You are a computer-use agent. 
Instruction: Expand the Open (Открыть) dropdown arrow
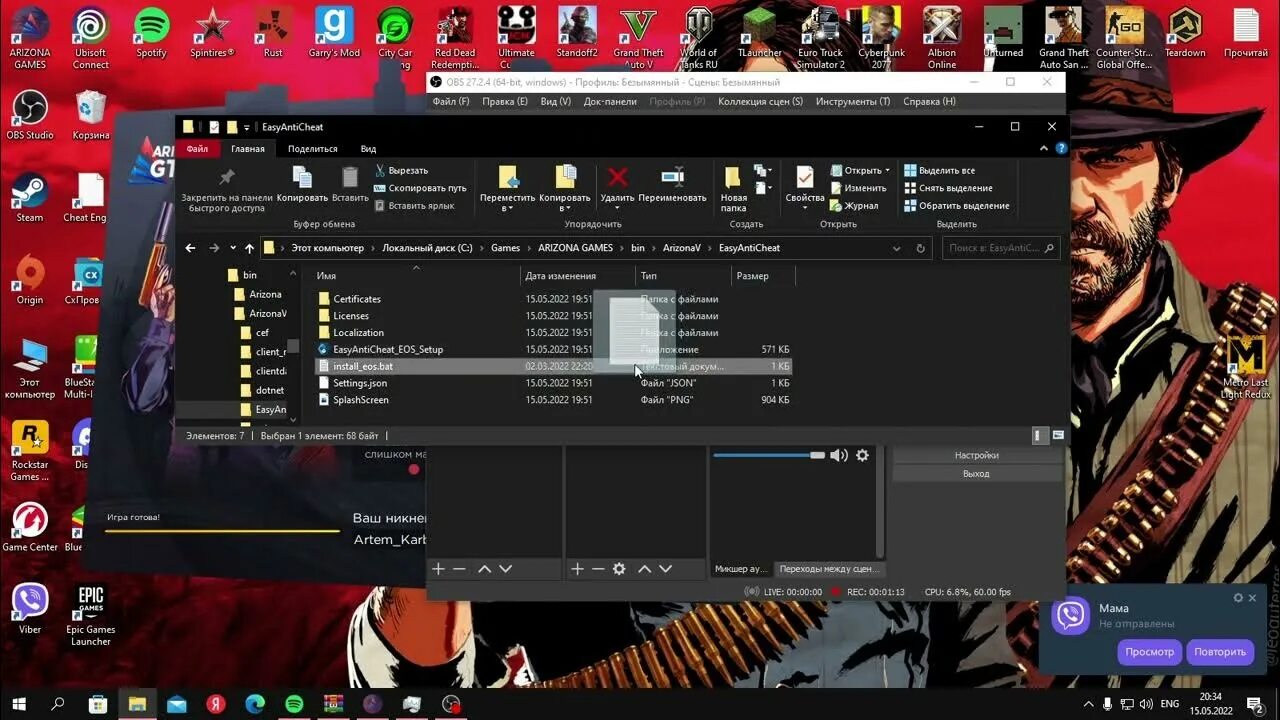pyautogui.click(x=888, y=170)
